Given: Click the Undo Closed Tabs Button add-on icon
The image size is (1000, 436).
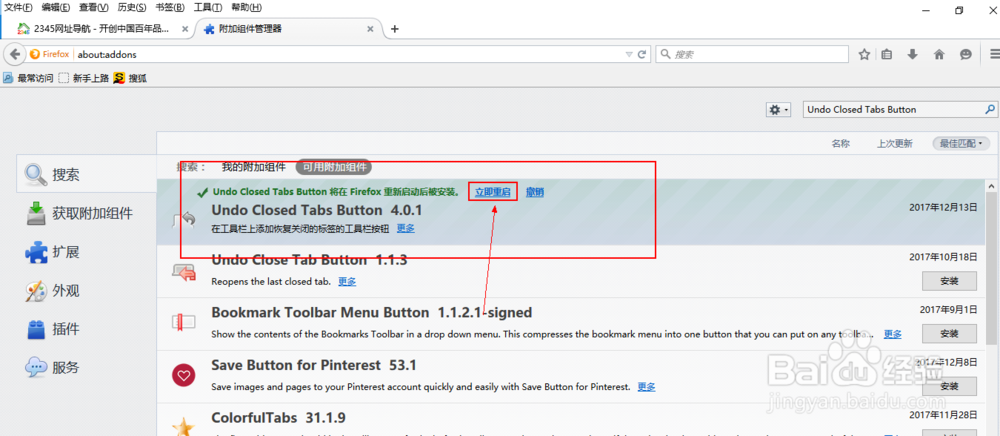Looking at the screenshot, I should pos(184,219).
